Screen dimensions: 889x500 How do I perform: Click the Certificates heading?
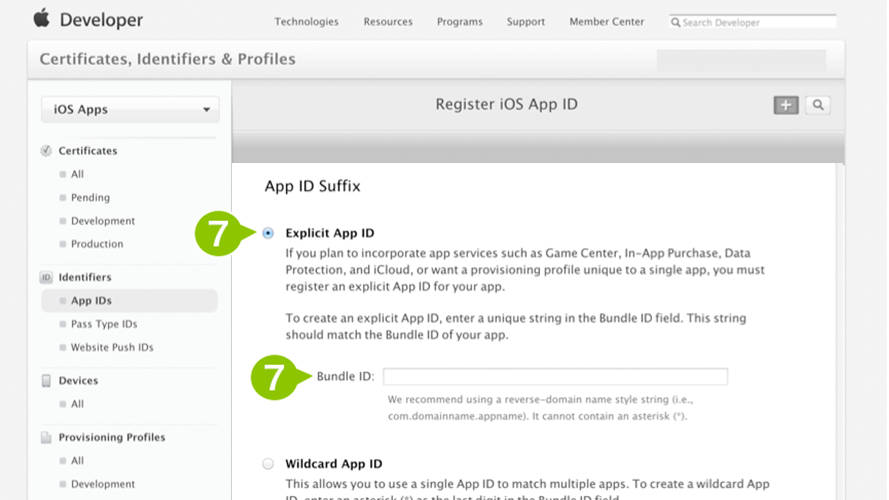point(88,151)
